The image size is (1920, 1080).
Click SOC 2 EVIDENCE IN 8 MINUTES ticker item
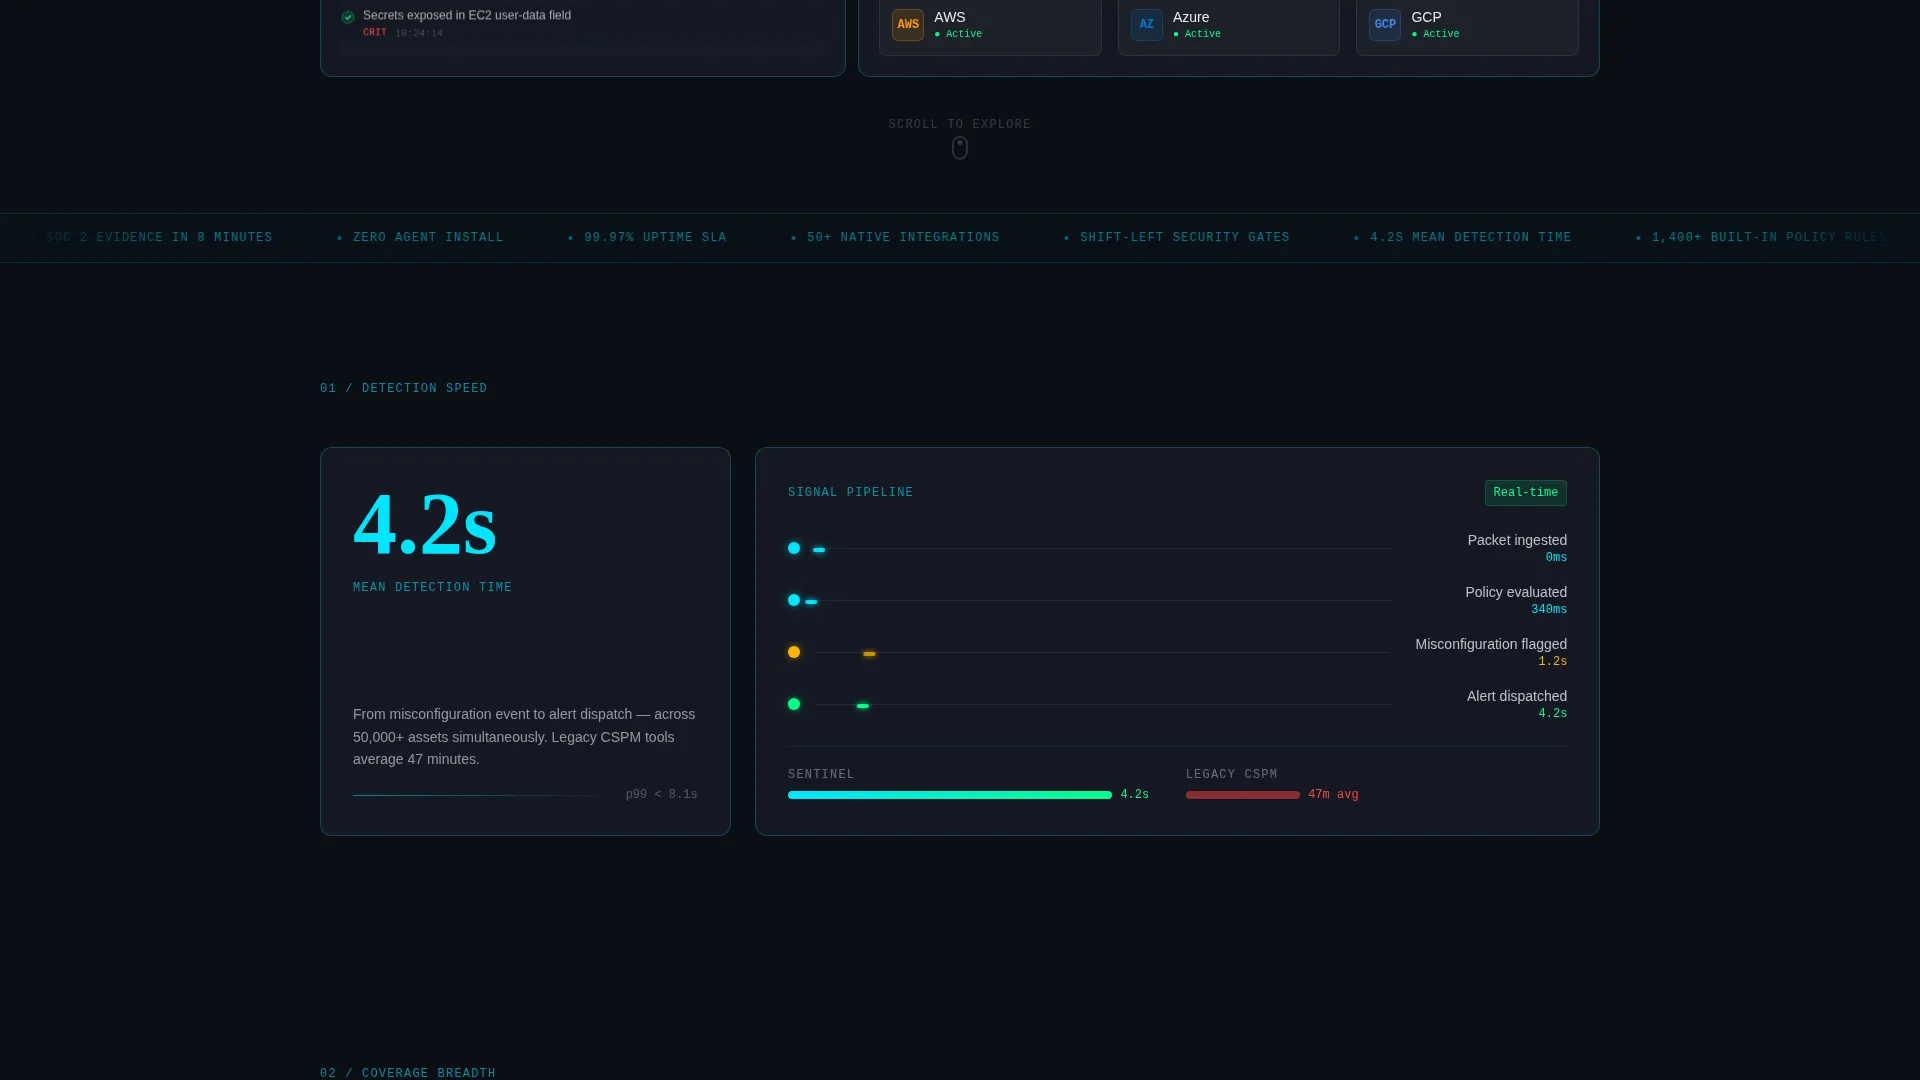(x=159, y=238)
